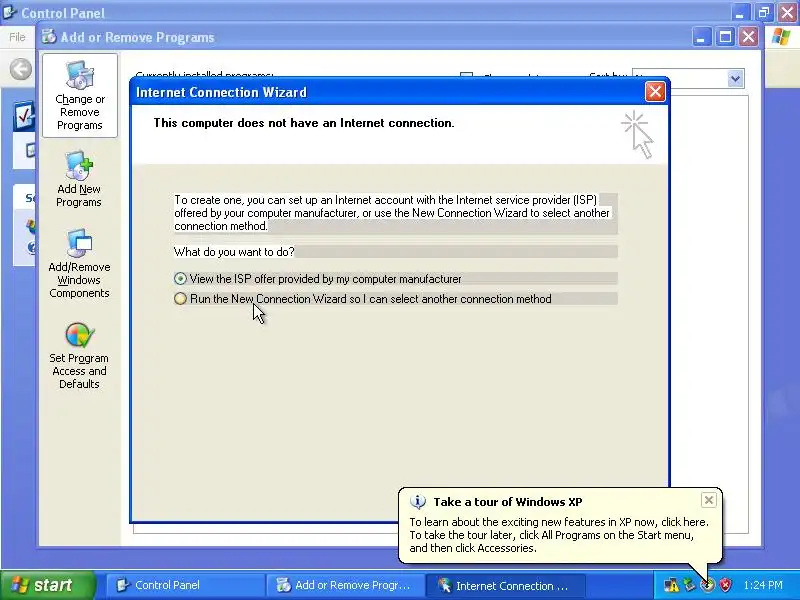Screen dimensions: 800x600
Task: Maximize the Add or Remove Programs window
Action: click(x=725, y=37)
